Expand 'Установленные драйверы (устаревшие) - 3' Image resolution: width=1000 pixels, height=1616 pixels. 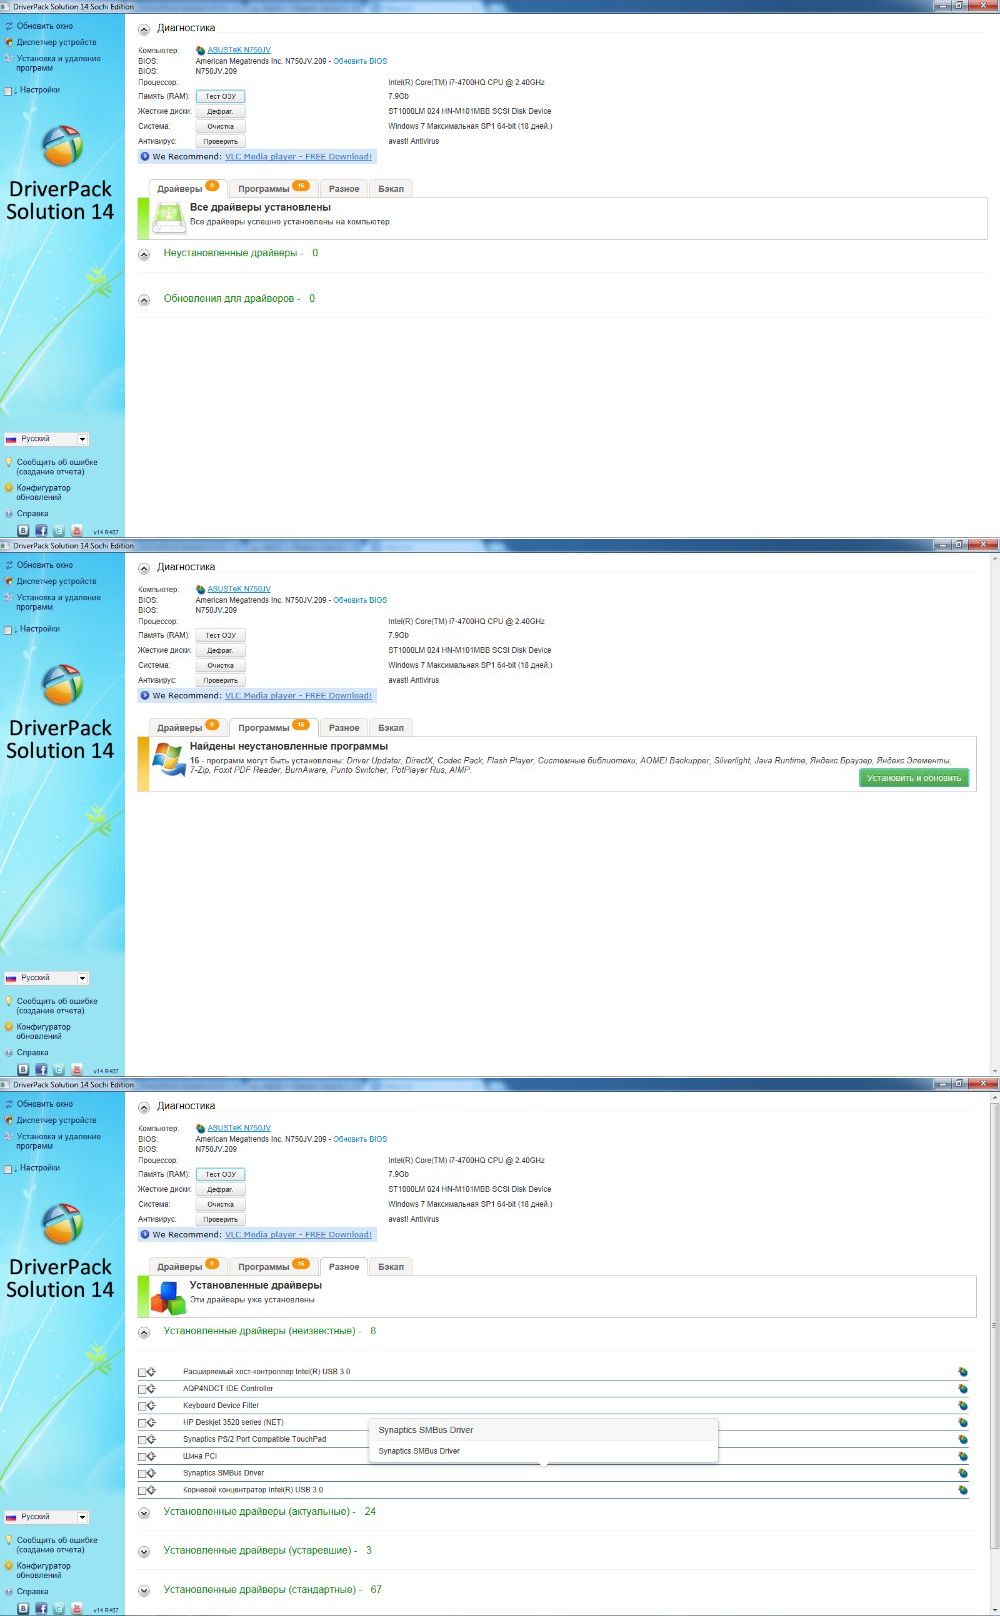tap(144, 1552)
